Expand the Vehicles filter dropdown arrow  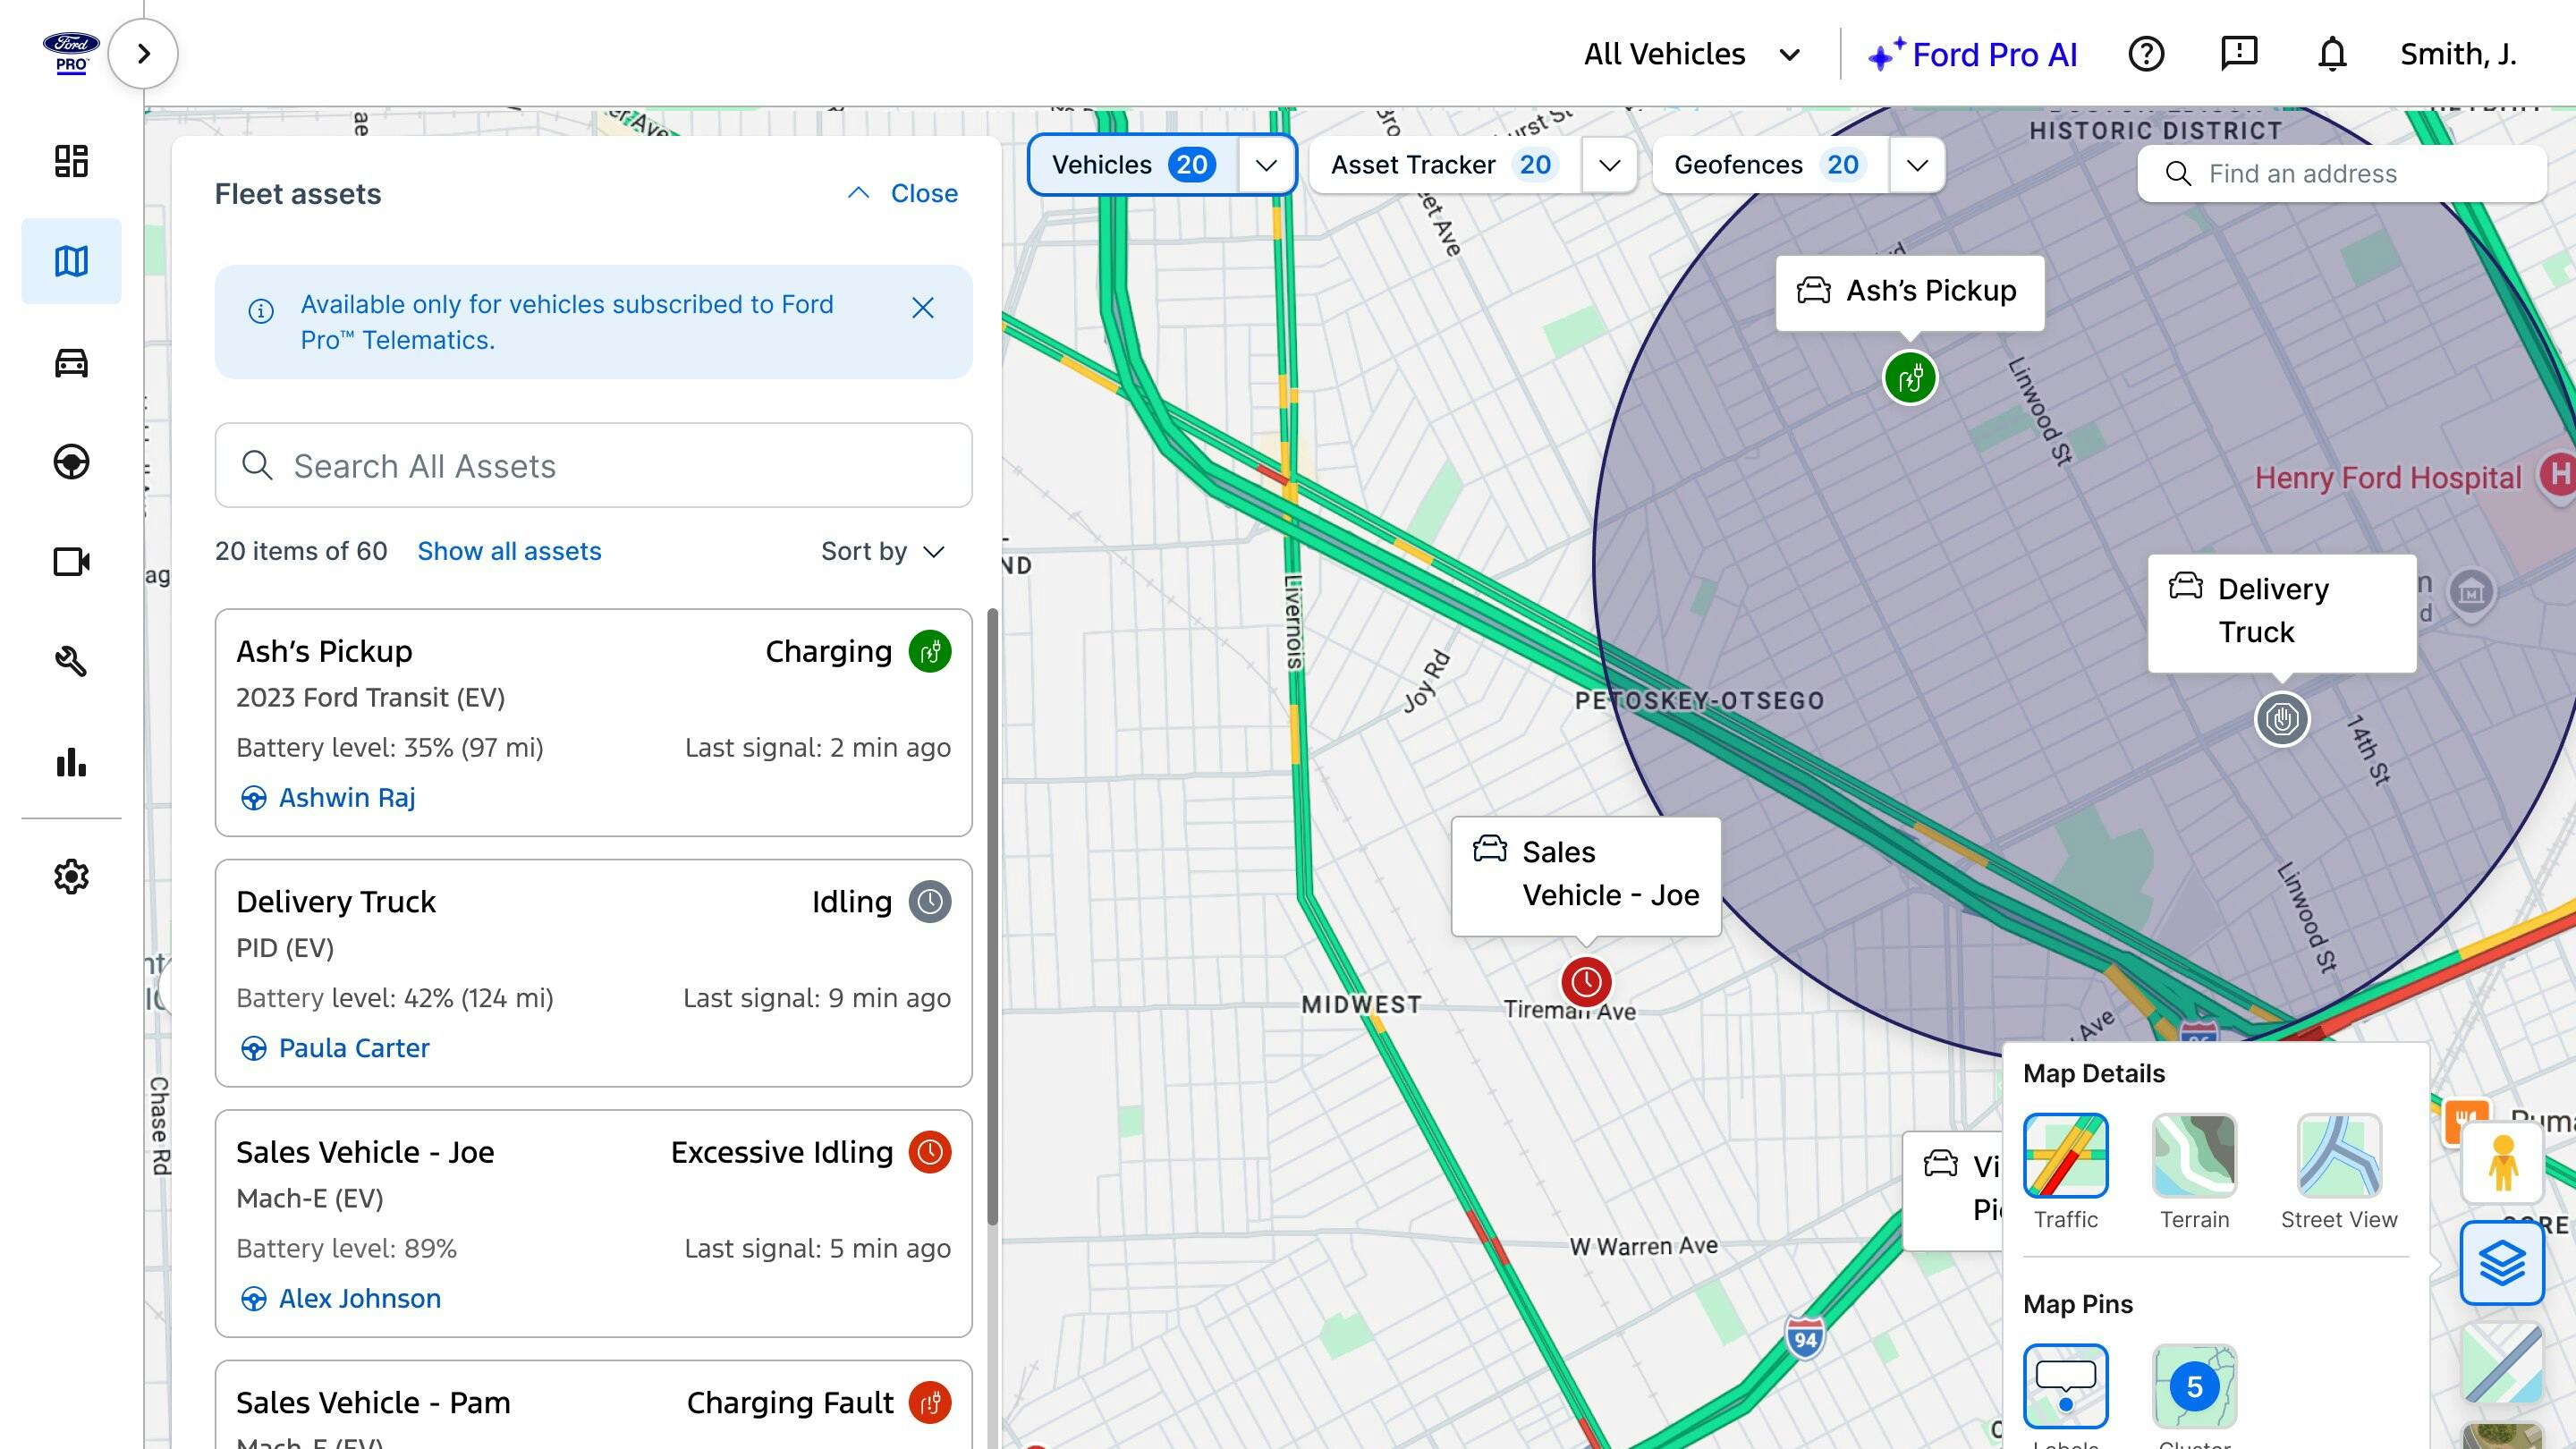point(1267,165)
